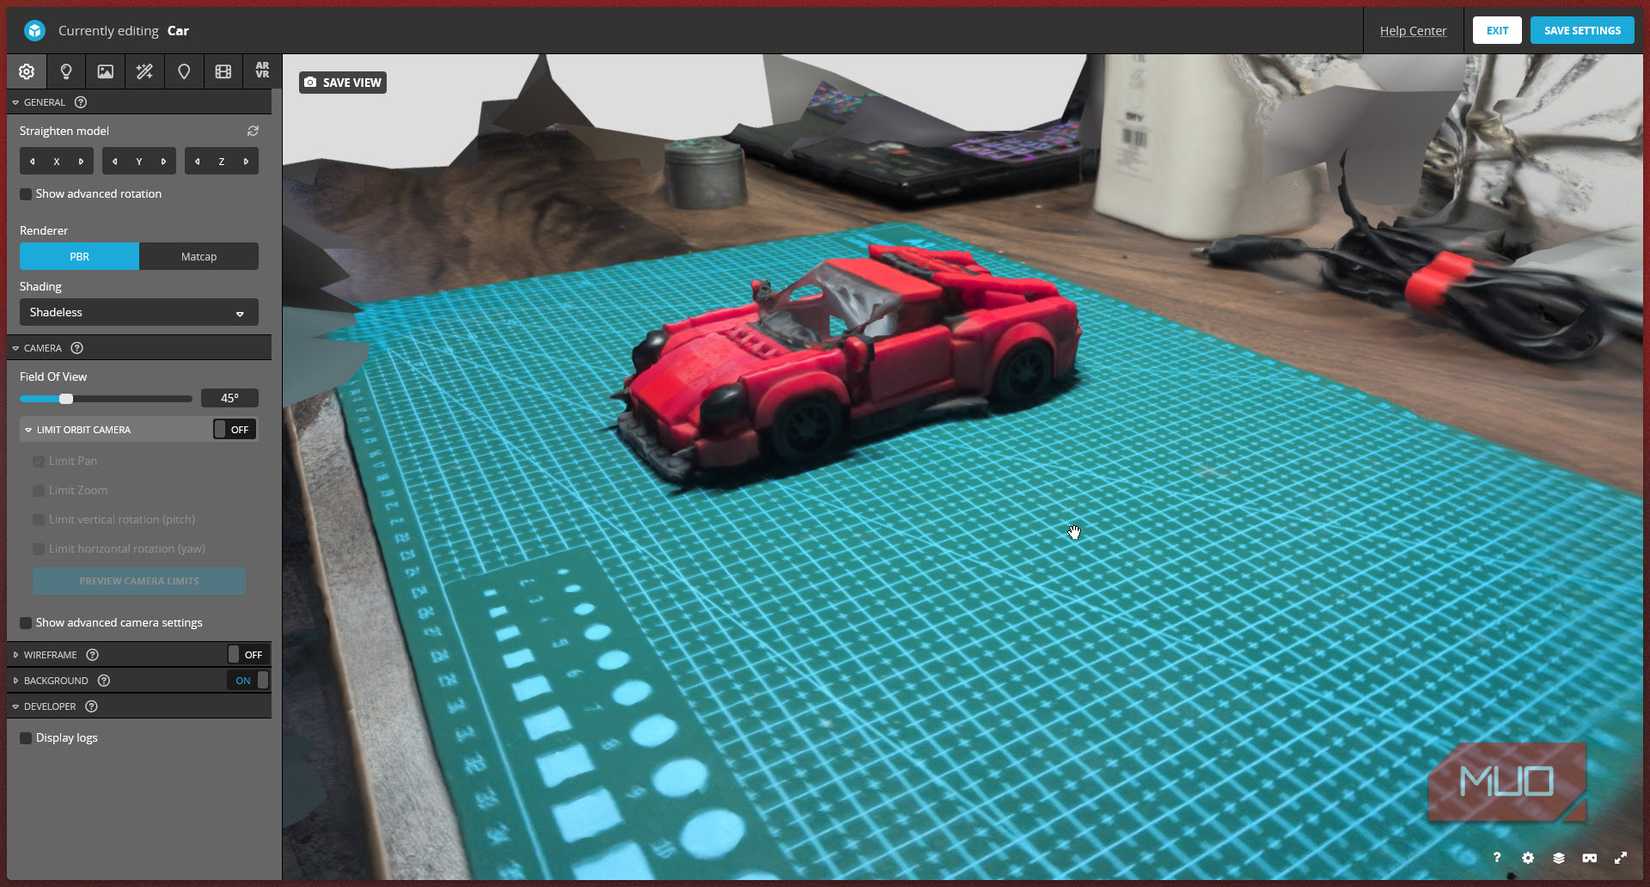
Task: Click the Exit button
Action: [1497, 31]
